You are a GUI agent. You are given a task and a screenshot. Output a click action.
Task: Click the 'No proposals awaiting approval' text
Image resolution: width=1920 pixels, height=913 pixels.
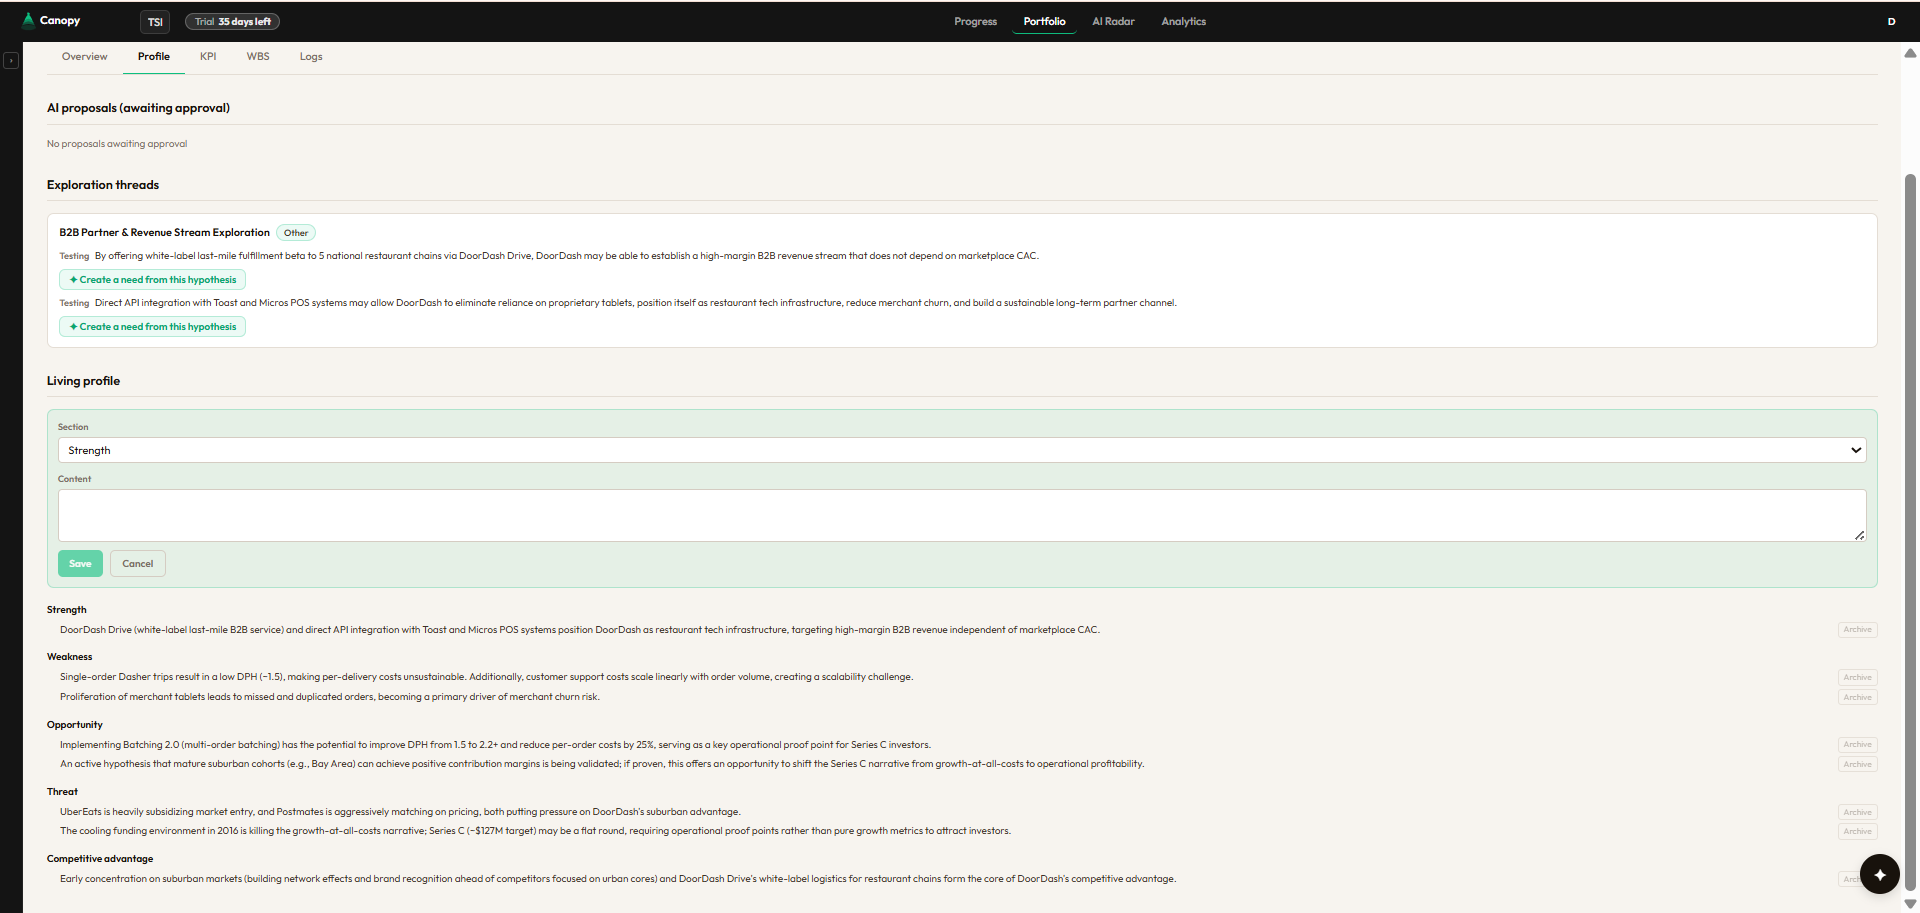click(117, 144)
